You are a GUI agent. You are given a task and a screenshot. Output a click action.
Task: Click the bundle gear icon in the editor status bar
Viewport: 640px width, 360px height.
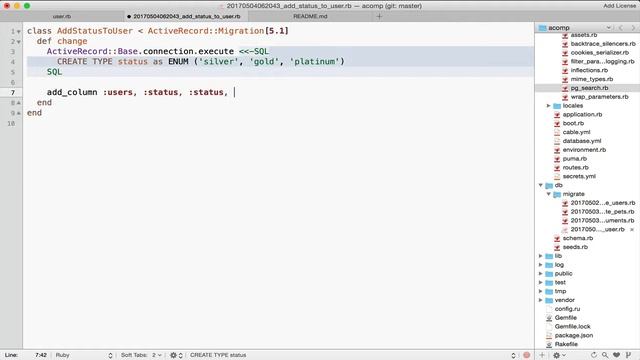pos(173,355)
